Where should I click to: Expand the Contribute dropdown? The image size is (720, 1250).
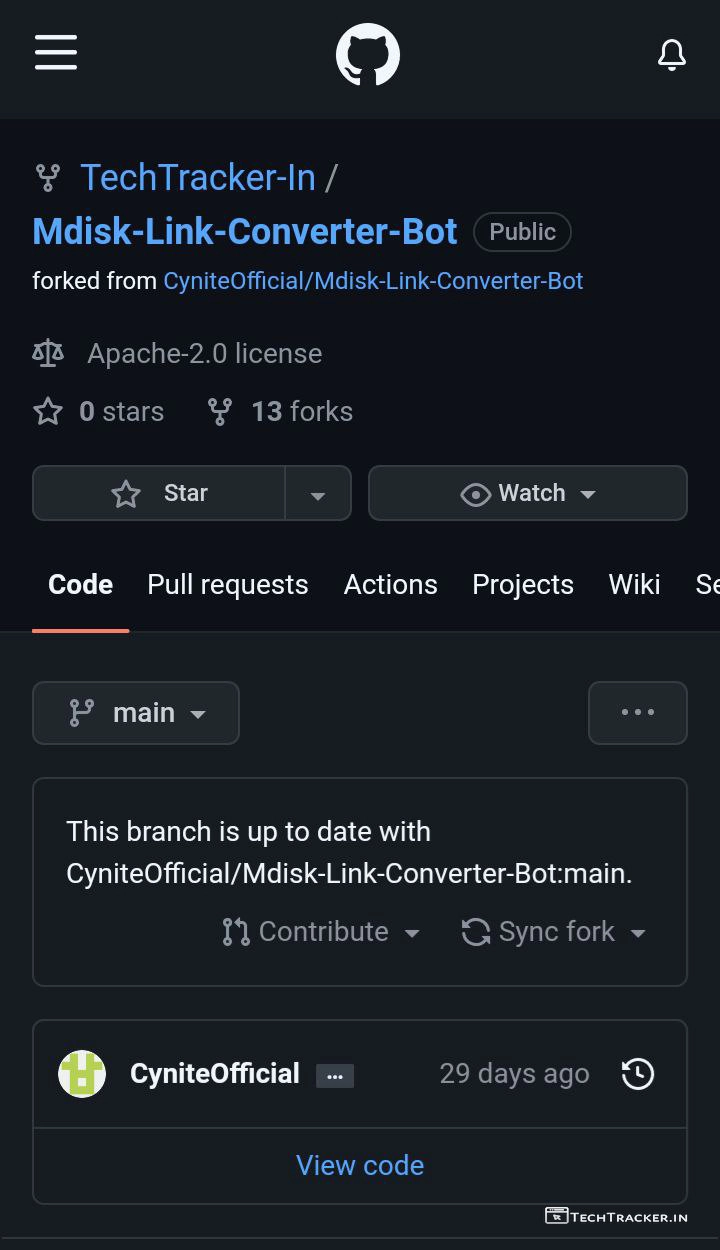(x=321, y=932)
